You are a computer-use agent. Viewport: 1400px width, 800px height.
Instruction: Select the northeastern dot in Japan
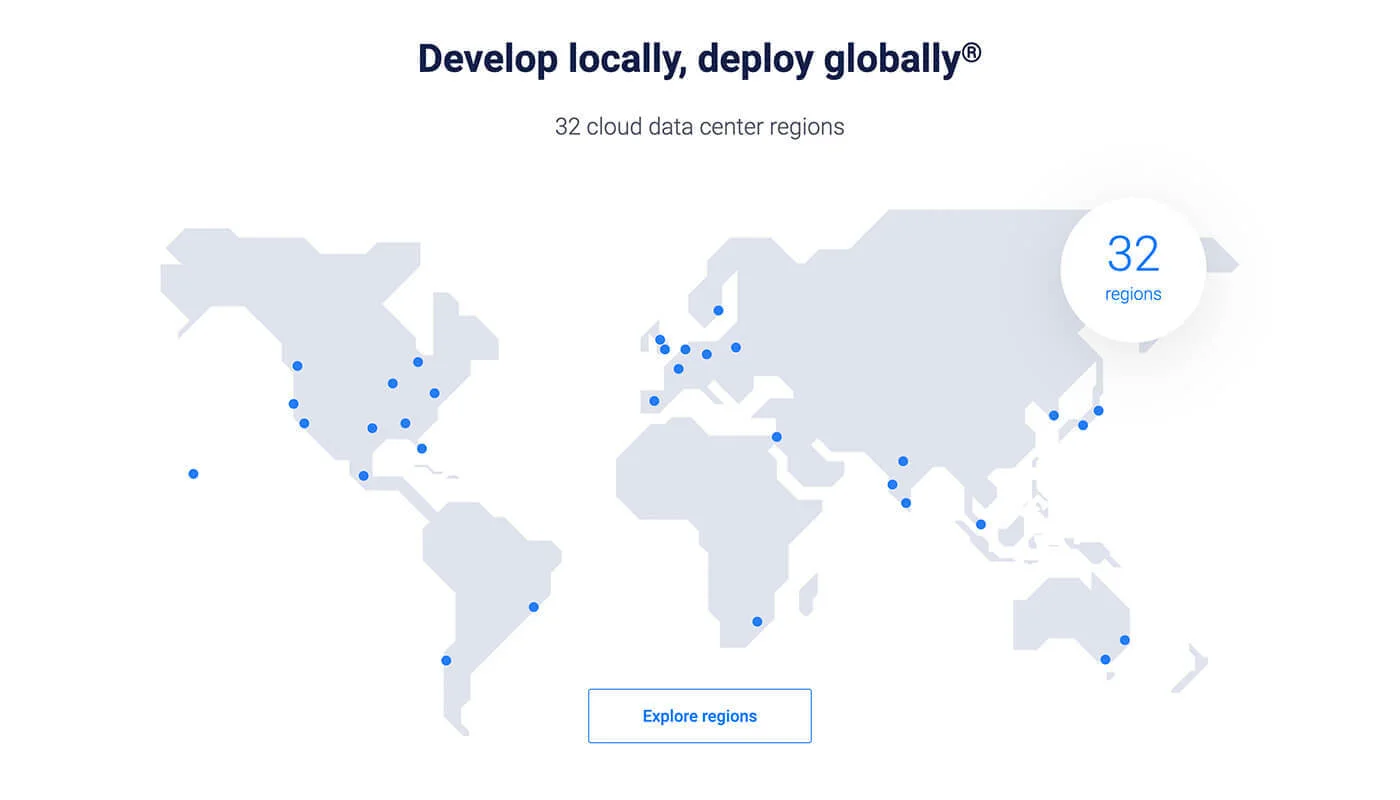click(x=1098, y=411)
